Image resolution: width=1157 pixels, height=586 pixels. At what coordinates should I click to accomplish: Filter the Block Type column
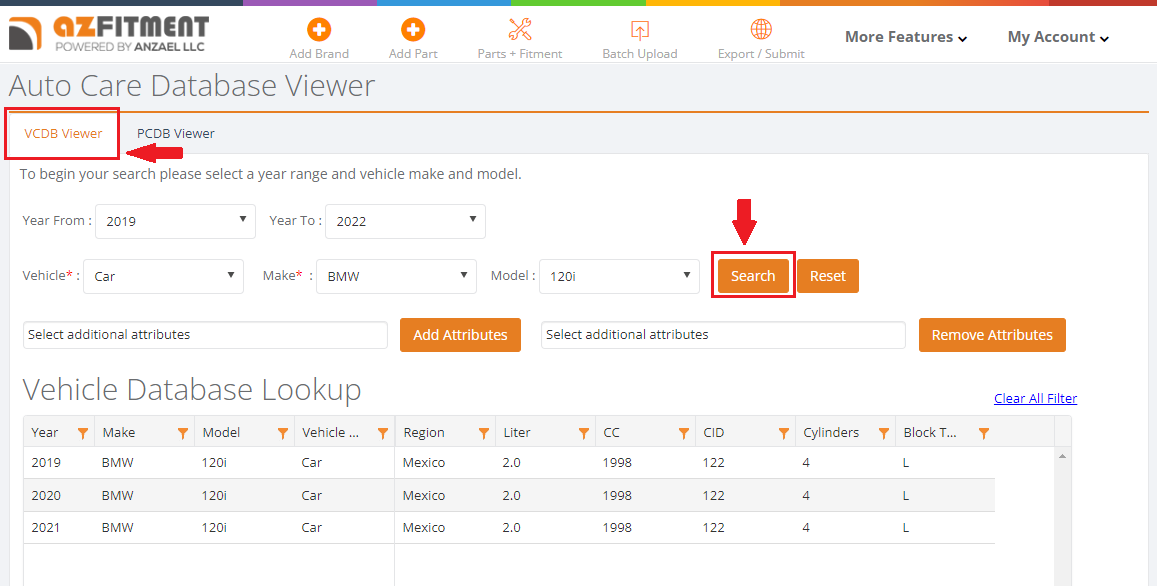coord(984,433)
